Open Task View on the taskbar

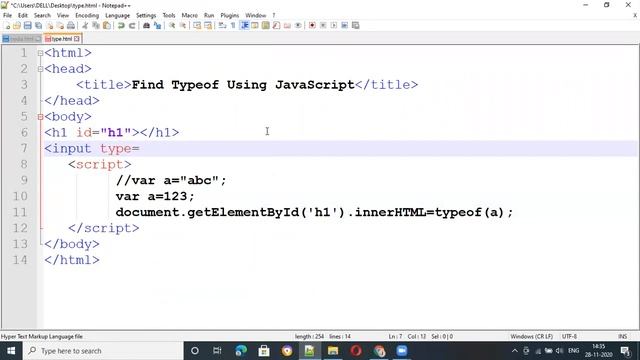click(x=217, y=351)
